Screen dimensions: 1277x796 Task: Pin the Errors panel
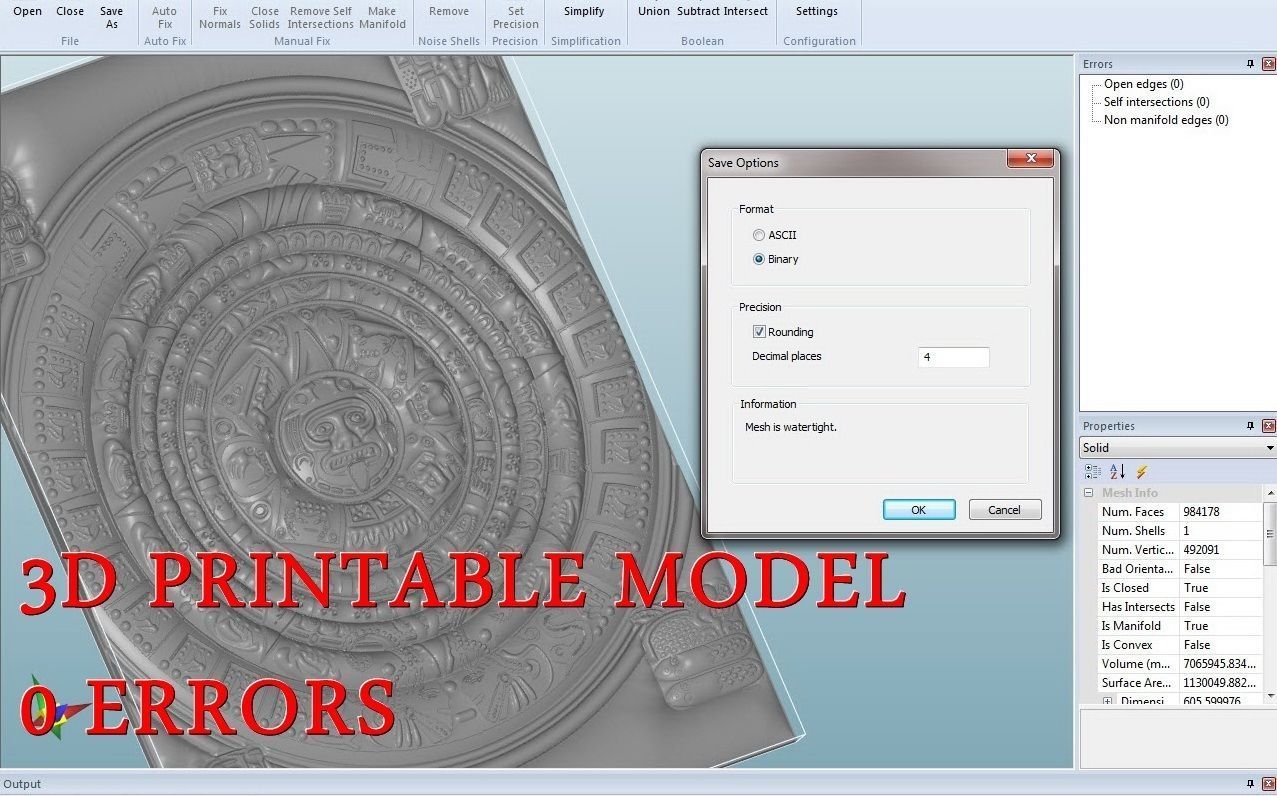tap(1250, 64)
